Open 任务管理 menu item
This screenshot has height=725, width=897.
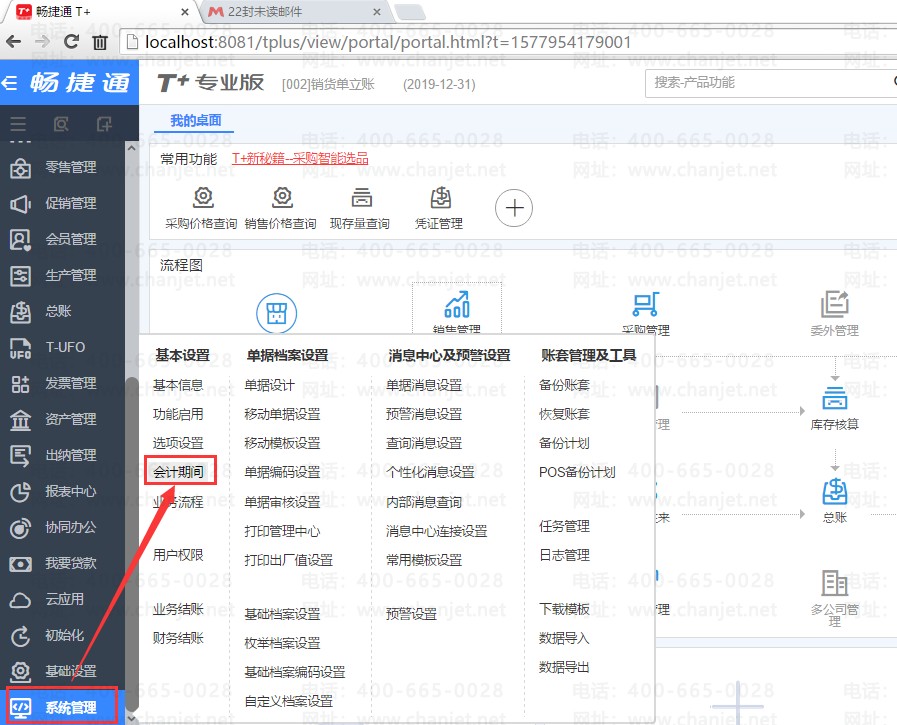click(x=564, y=526)
